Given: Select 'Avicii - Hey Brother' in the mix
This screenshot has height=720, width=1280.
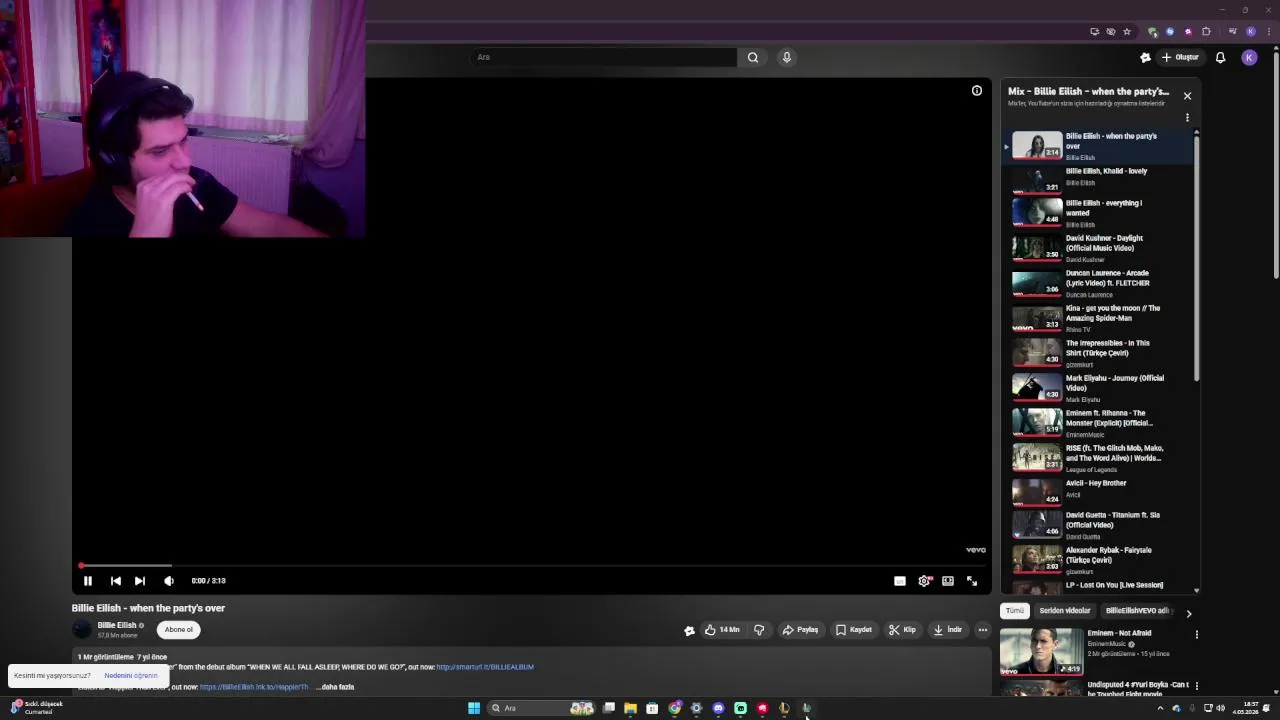Looking at the screenshot, I should [1098, 490].
